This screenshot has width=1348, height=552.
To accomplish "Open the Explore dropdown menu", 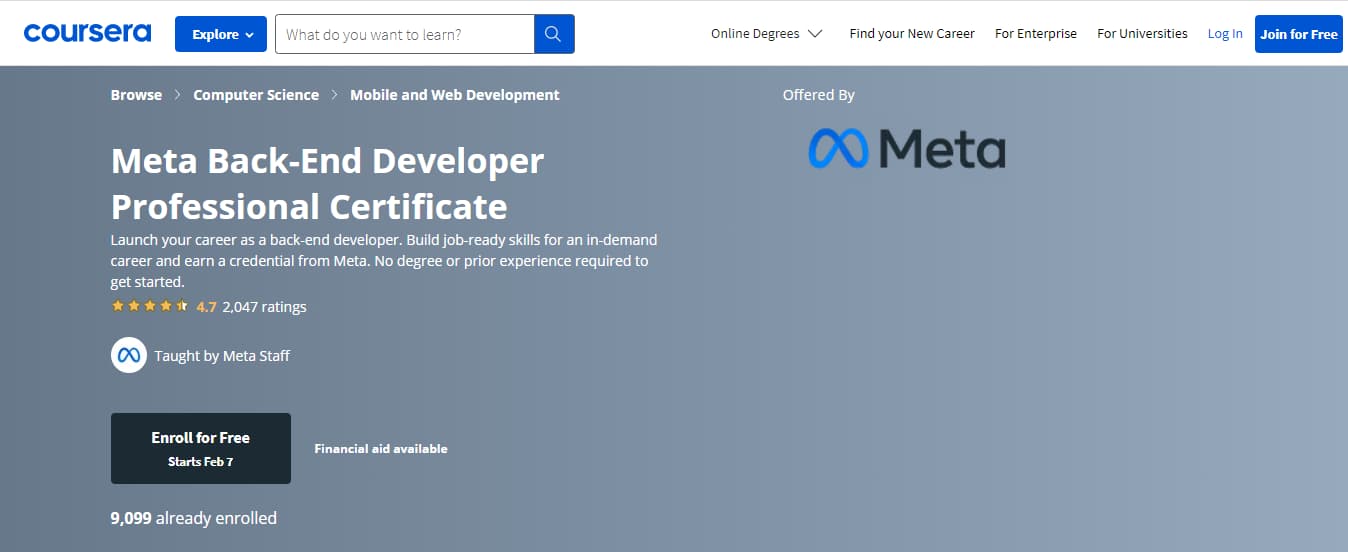I will (x=221, y=34).
